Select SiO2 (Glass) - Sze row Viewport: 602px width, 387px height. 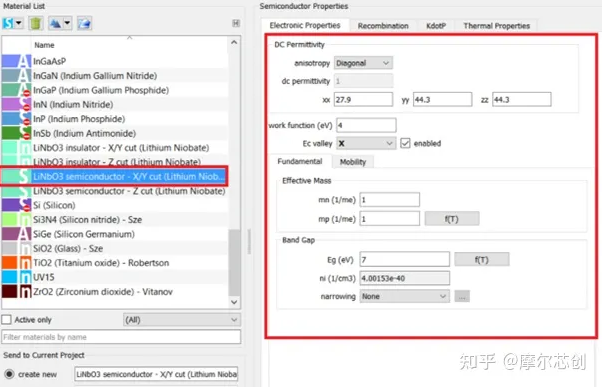coord(114,248)
